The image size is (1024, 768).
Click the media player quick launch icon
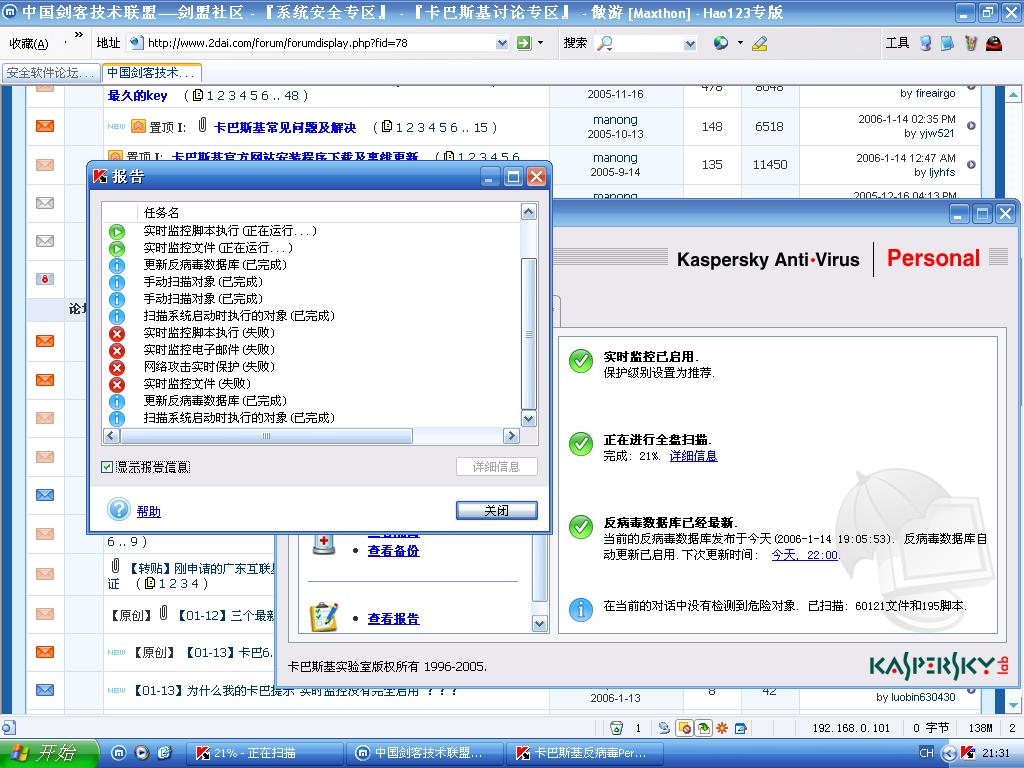(x=142, y=753)
